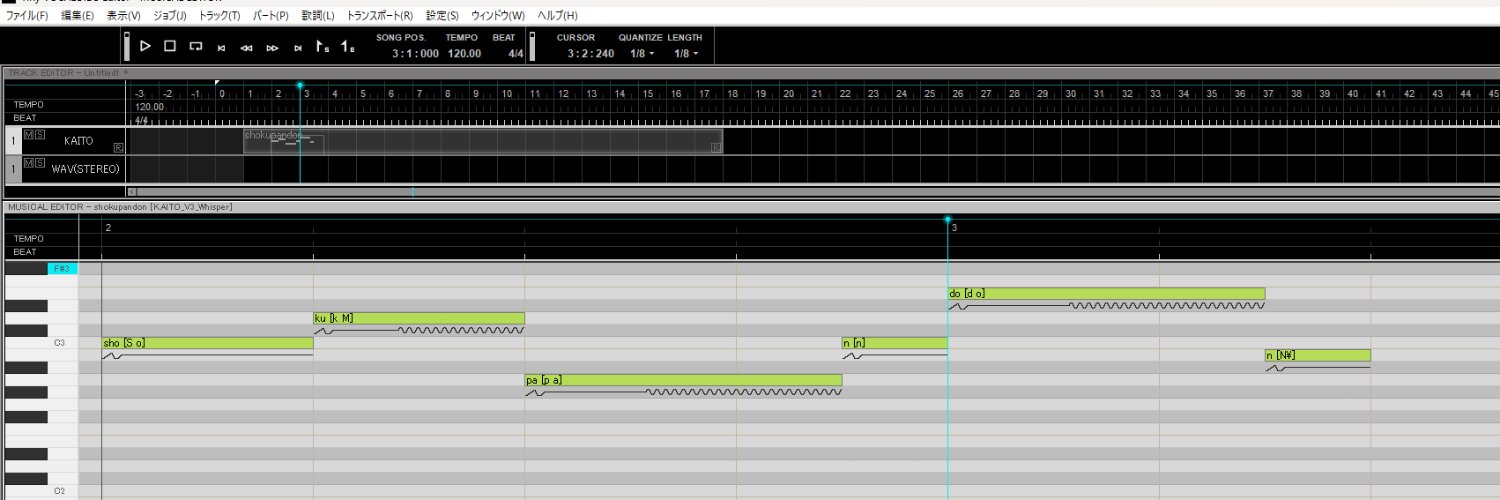The height and width of the screenshot is (500, 1500).
Task: Click the track editor horizontal scrollbar
Action: coord(817,190)
